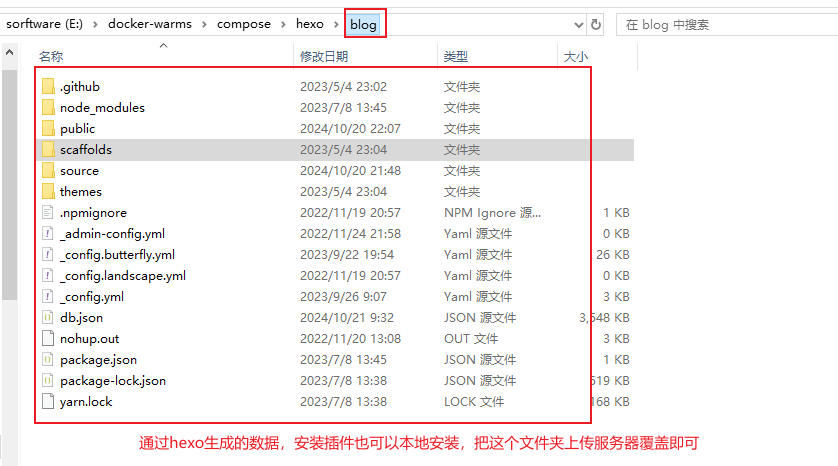The image size is (838, 466).
Task: Click the .github folder icon
Action: coord(48,86)
